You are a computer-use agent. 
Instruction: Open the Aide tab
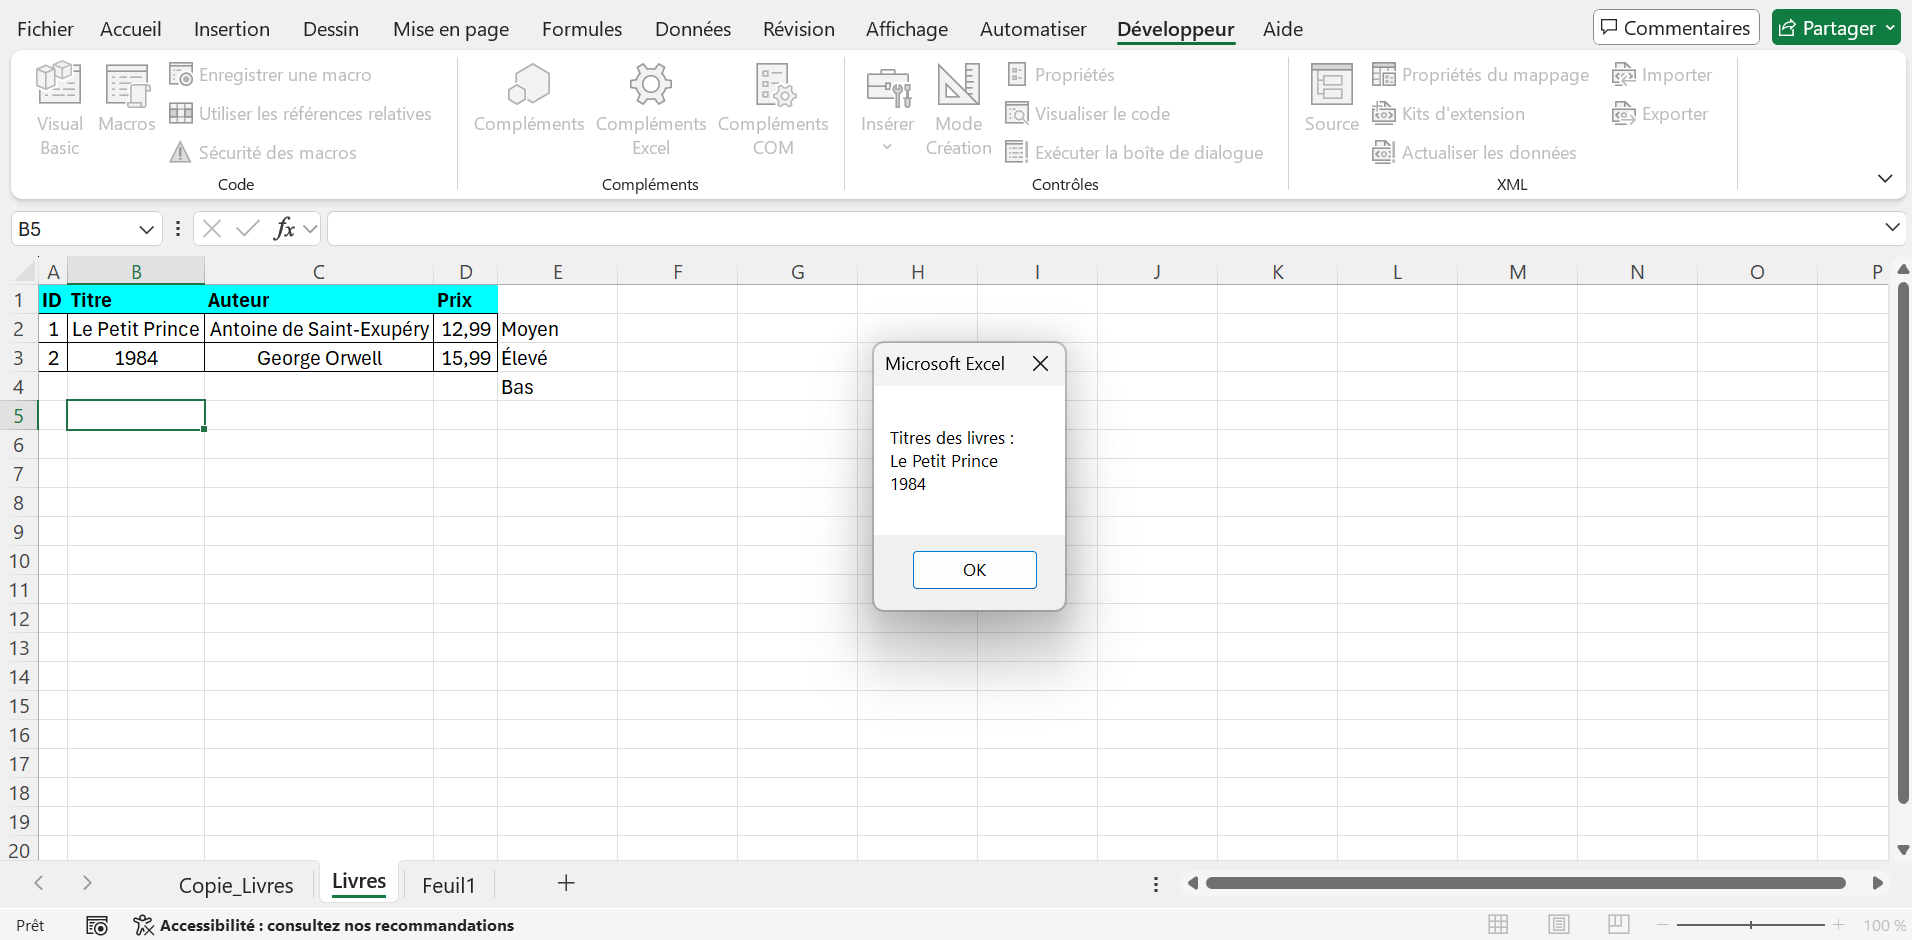[x=1282, y=29]
